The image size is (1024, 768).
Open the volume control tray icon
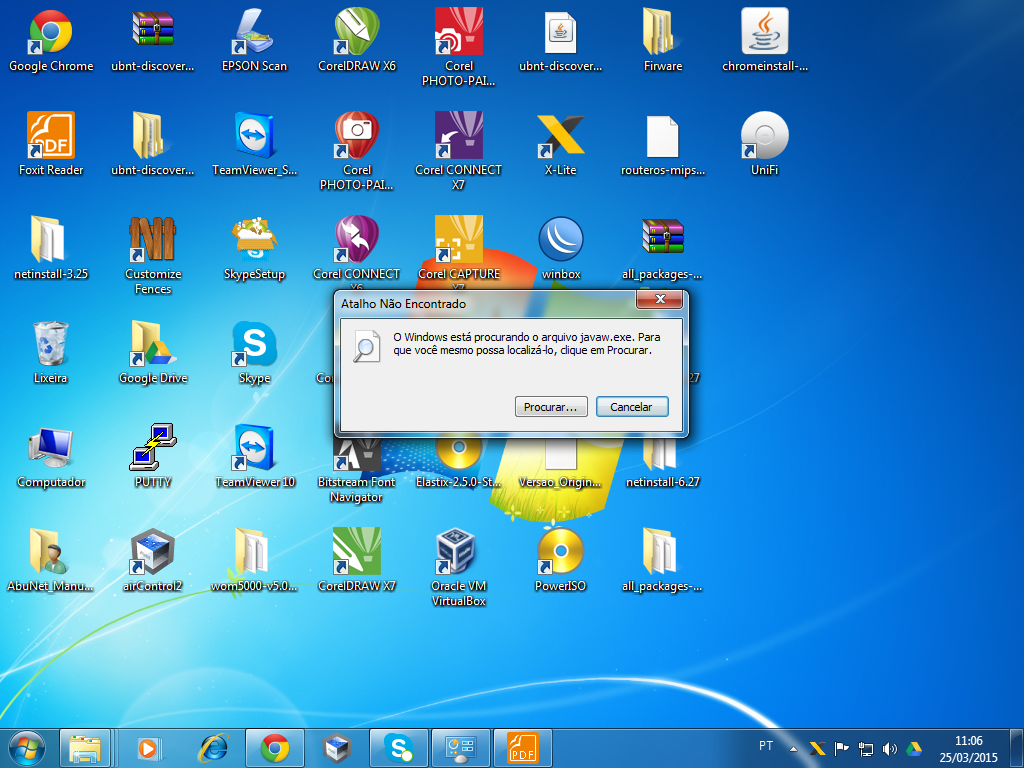click(889, 749)
